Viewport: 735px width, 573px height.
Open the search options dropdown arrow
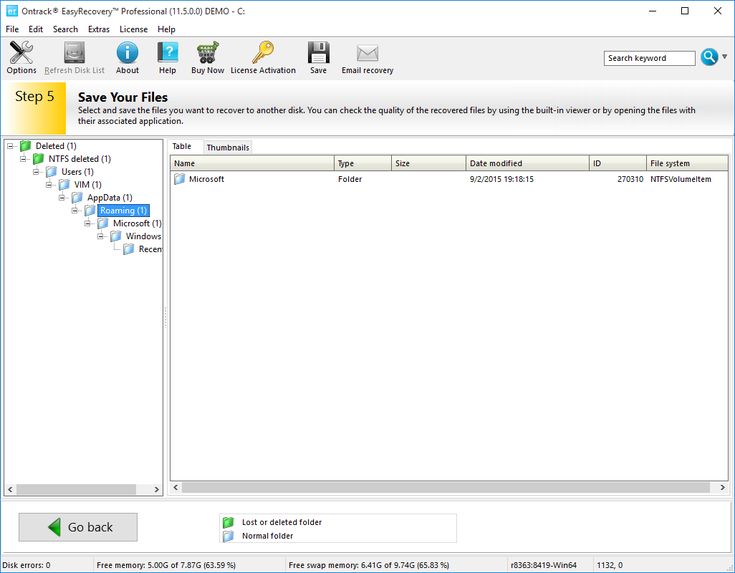(725, 57)
